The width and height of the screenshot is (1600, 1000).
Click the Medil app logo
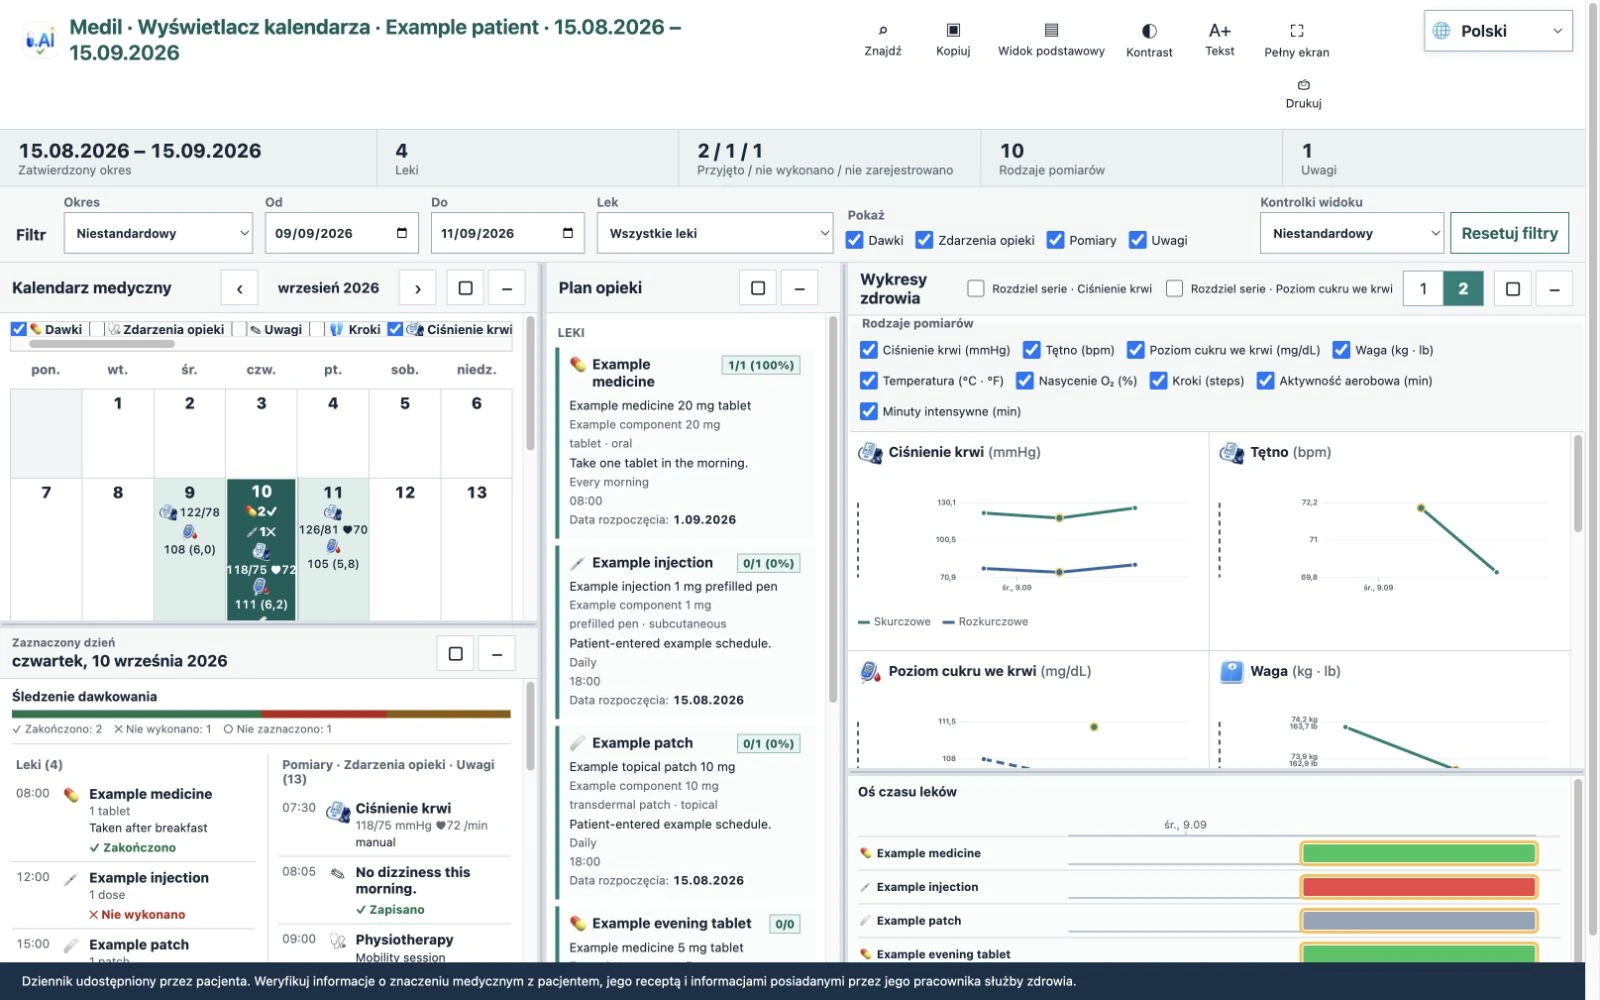(x=40, y=40)
